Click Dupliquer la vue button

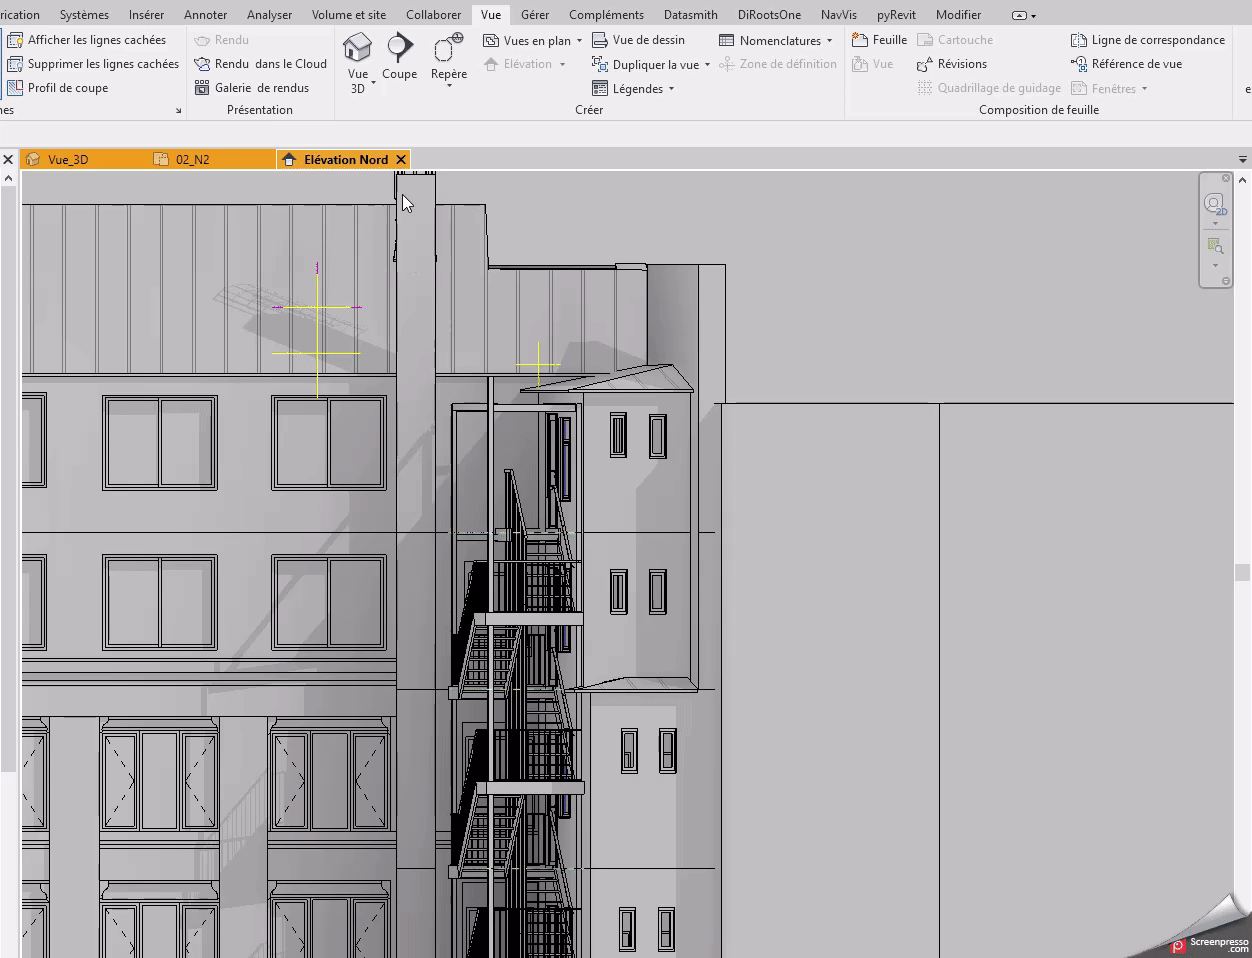(645, 64)
